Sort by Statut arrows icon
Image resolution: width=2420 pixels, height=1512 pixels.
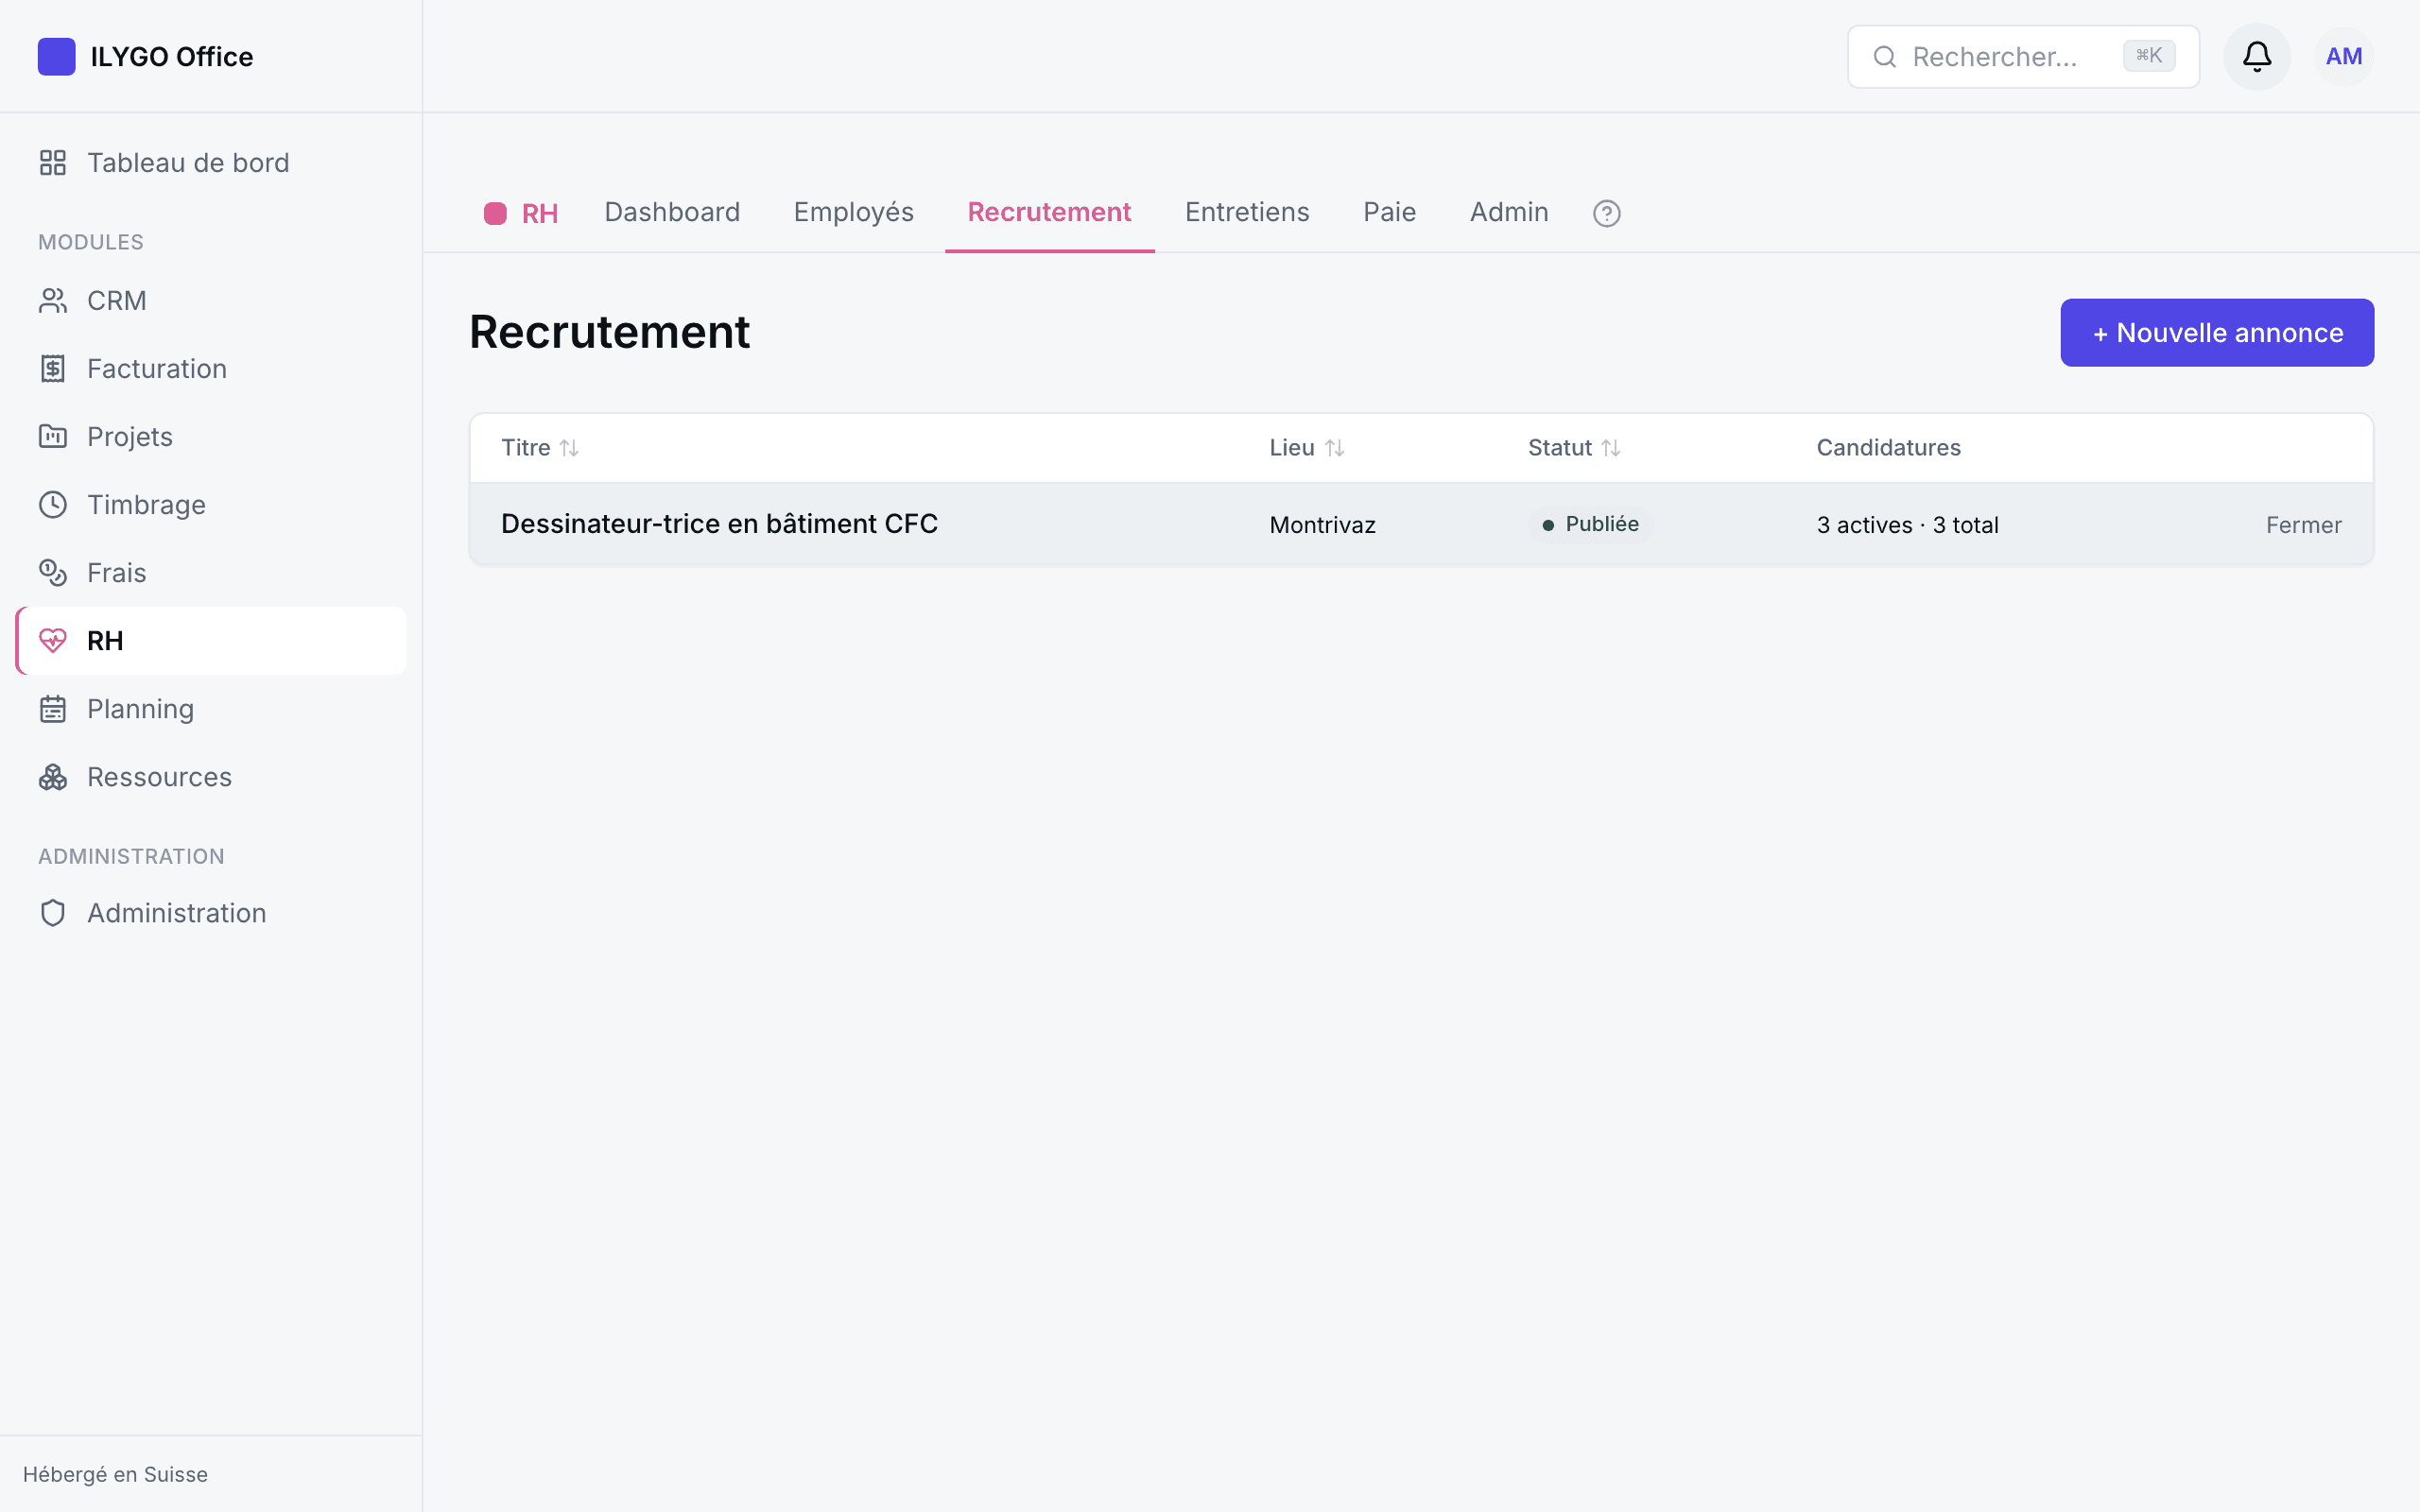pos(1610,448)
